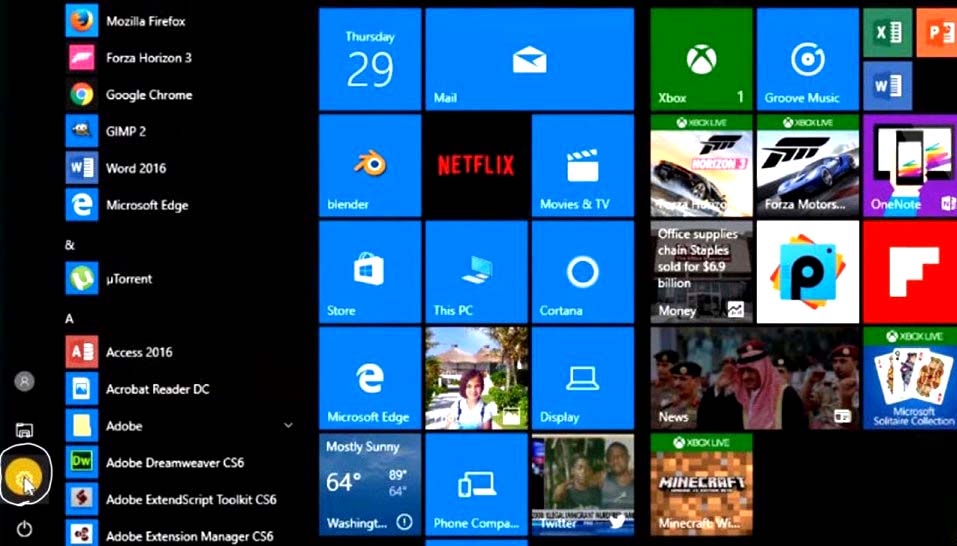Open the PowerPoint small tile
Image resolution: width=957 pixels, height=546 pixels.
click(x=937, y=32)
